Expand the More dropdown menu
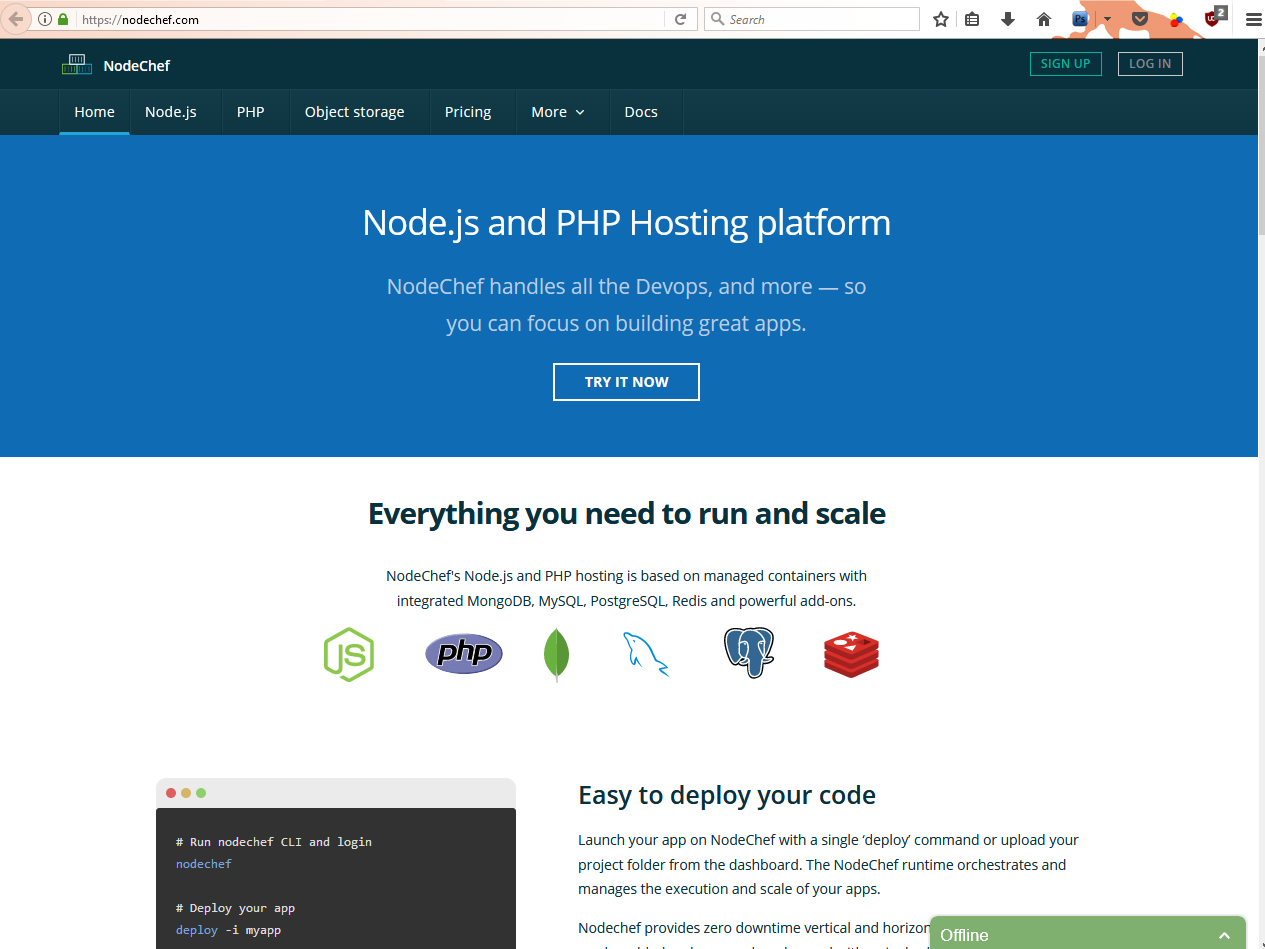This screenshot has height=949, width=1265. pos(558,112)
